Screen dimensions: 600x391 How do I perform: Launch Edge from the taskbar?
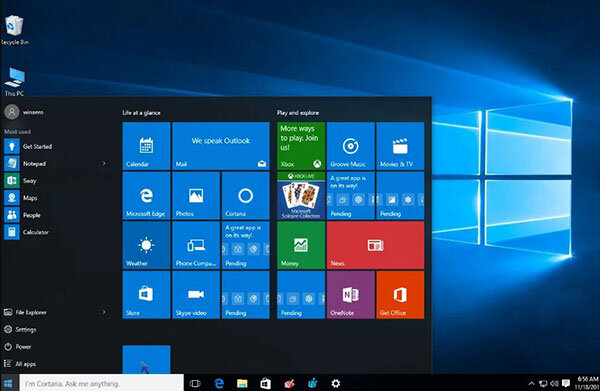click(x=219, y=383)
